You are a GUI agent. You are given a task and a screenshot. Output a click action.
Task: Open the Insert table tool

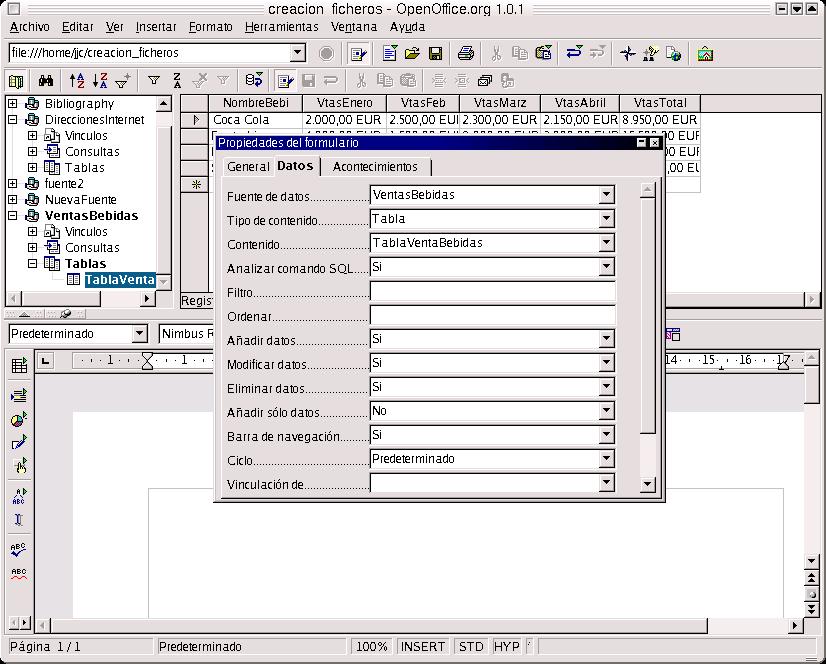click(19, 367)
